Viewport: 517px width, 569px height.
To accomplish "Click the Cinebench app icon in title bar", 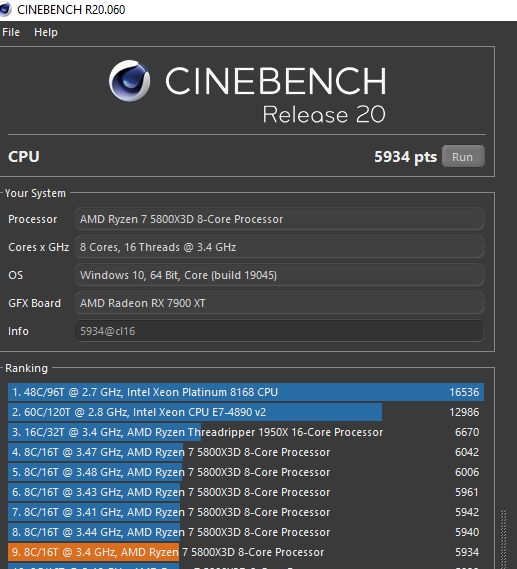I will tap(5, 9).
